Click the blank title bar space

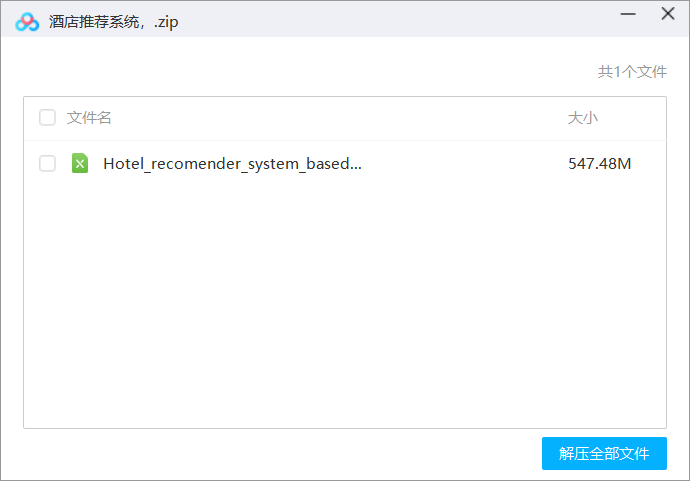pos(400,20)
